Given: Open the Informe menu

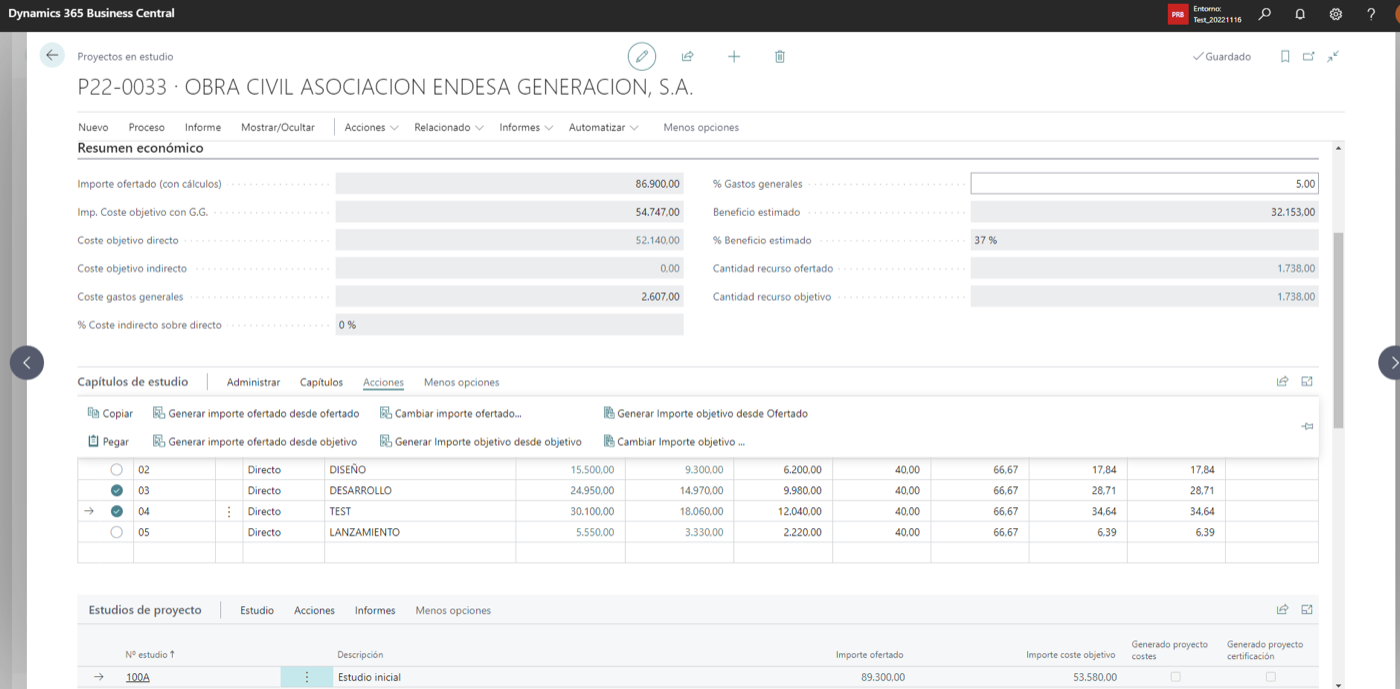Looking at the screenshot, I should pyautogui.click(x=203, y=127).
